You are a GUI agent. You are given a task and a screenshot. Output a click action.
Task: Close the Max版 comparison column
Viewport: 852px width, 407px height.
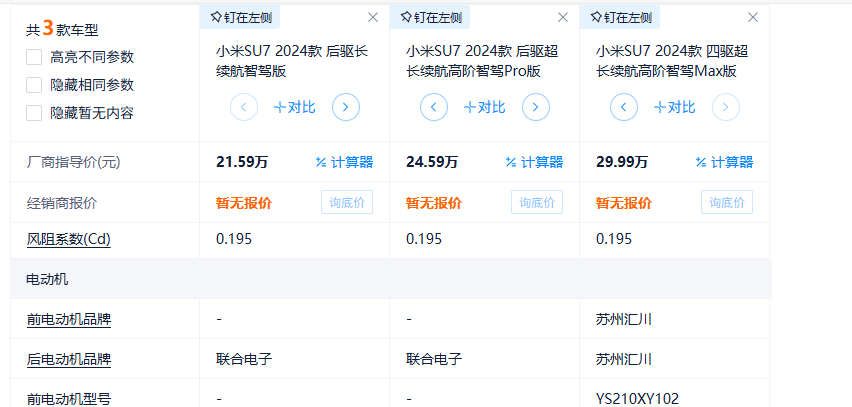(x=753, y=17)
